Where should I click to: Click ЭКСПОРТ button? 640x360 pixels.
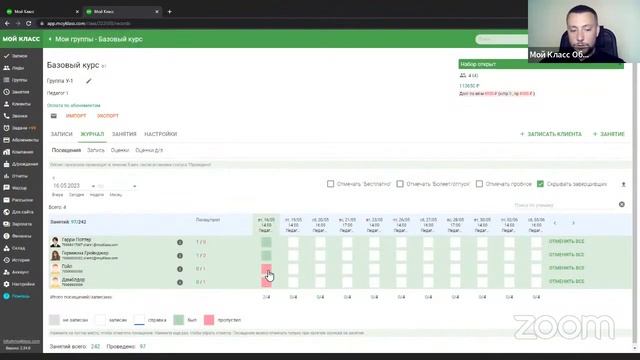point(108,116)
